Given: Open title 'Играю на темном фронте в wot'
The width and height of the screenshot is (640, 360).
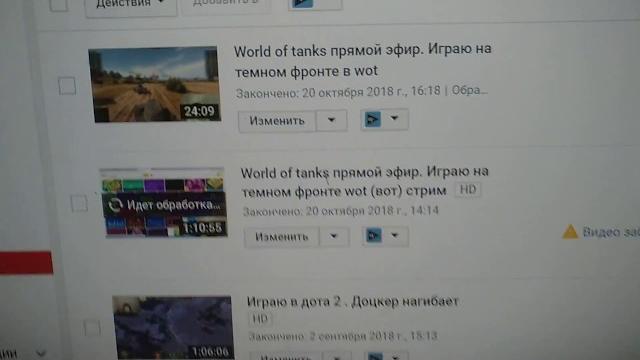Looking at the screenshot, I should pos(362,60).
